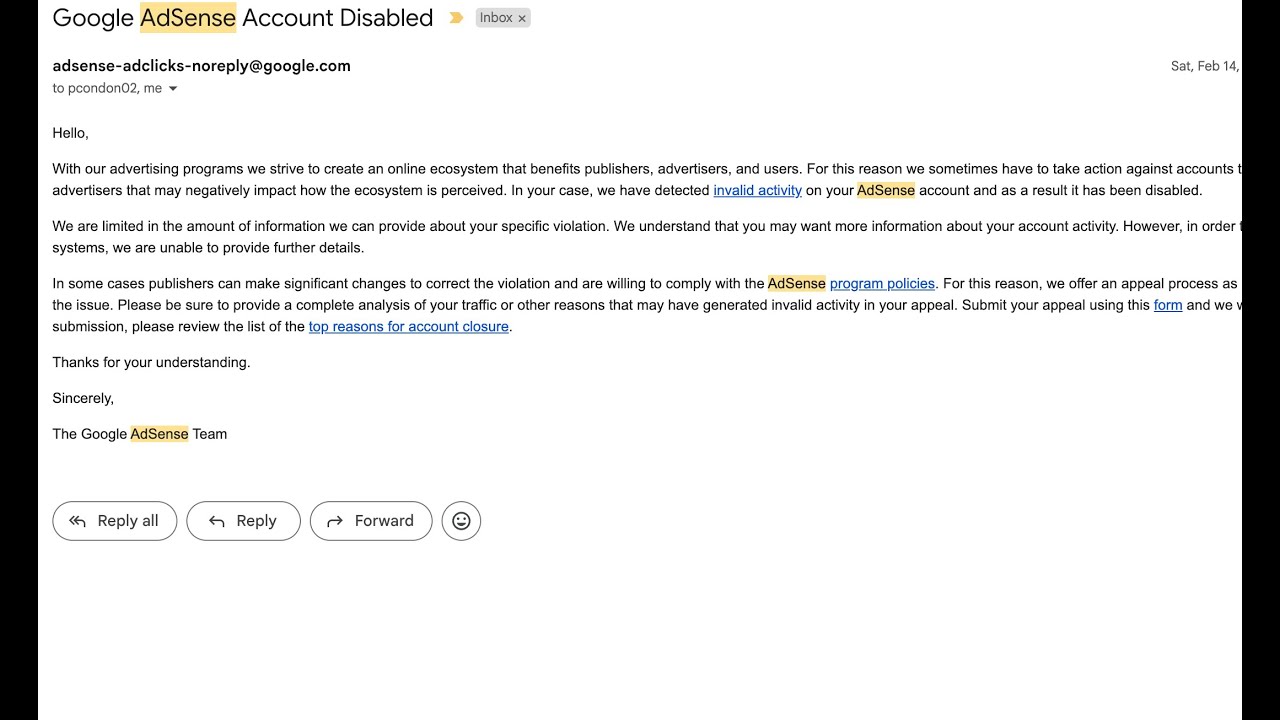Click the Inbox label chip
1280x720 pixels.
tap(496, 18)
